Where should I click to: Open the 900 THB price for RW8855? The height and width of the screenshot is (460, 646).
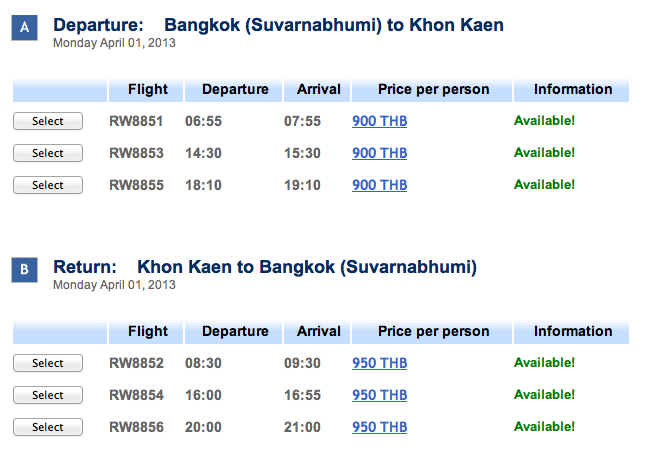pyautogui.click(x=379, y=185)
